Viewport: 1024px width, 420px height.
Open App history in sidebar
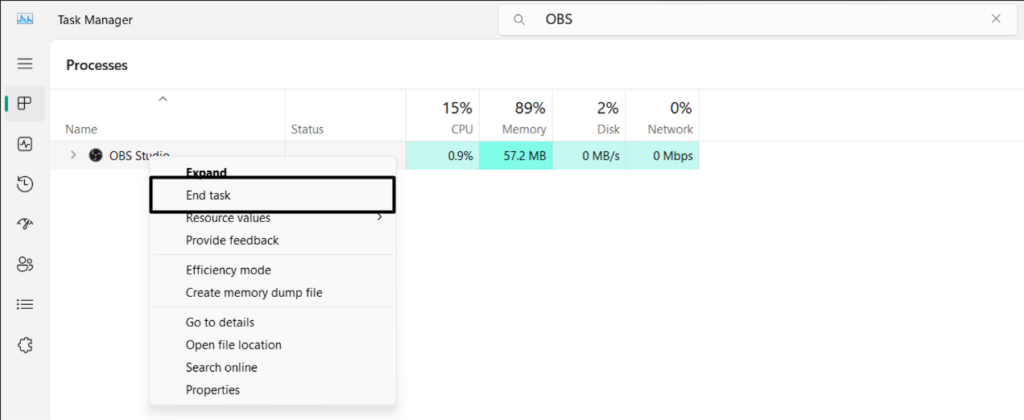(25, 184)
